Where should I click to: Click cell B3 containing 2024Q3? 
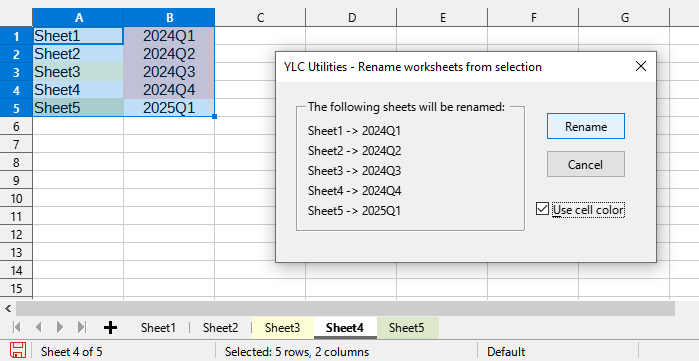[169, 72]
